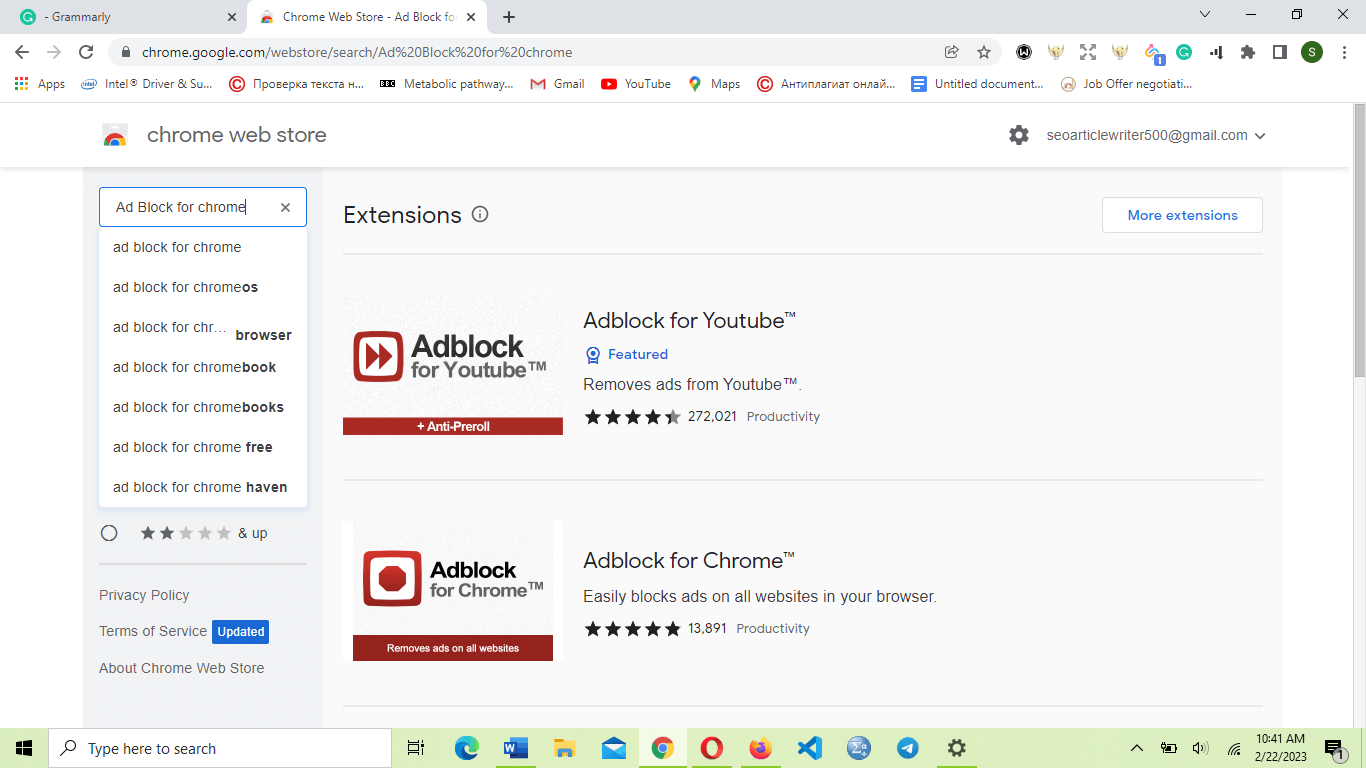
Task: Open Visual Studio Code from taskbar
Action: pos(810,748)
